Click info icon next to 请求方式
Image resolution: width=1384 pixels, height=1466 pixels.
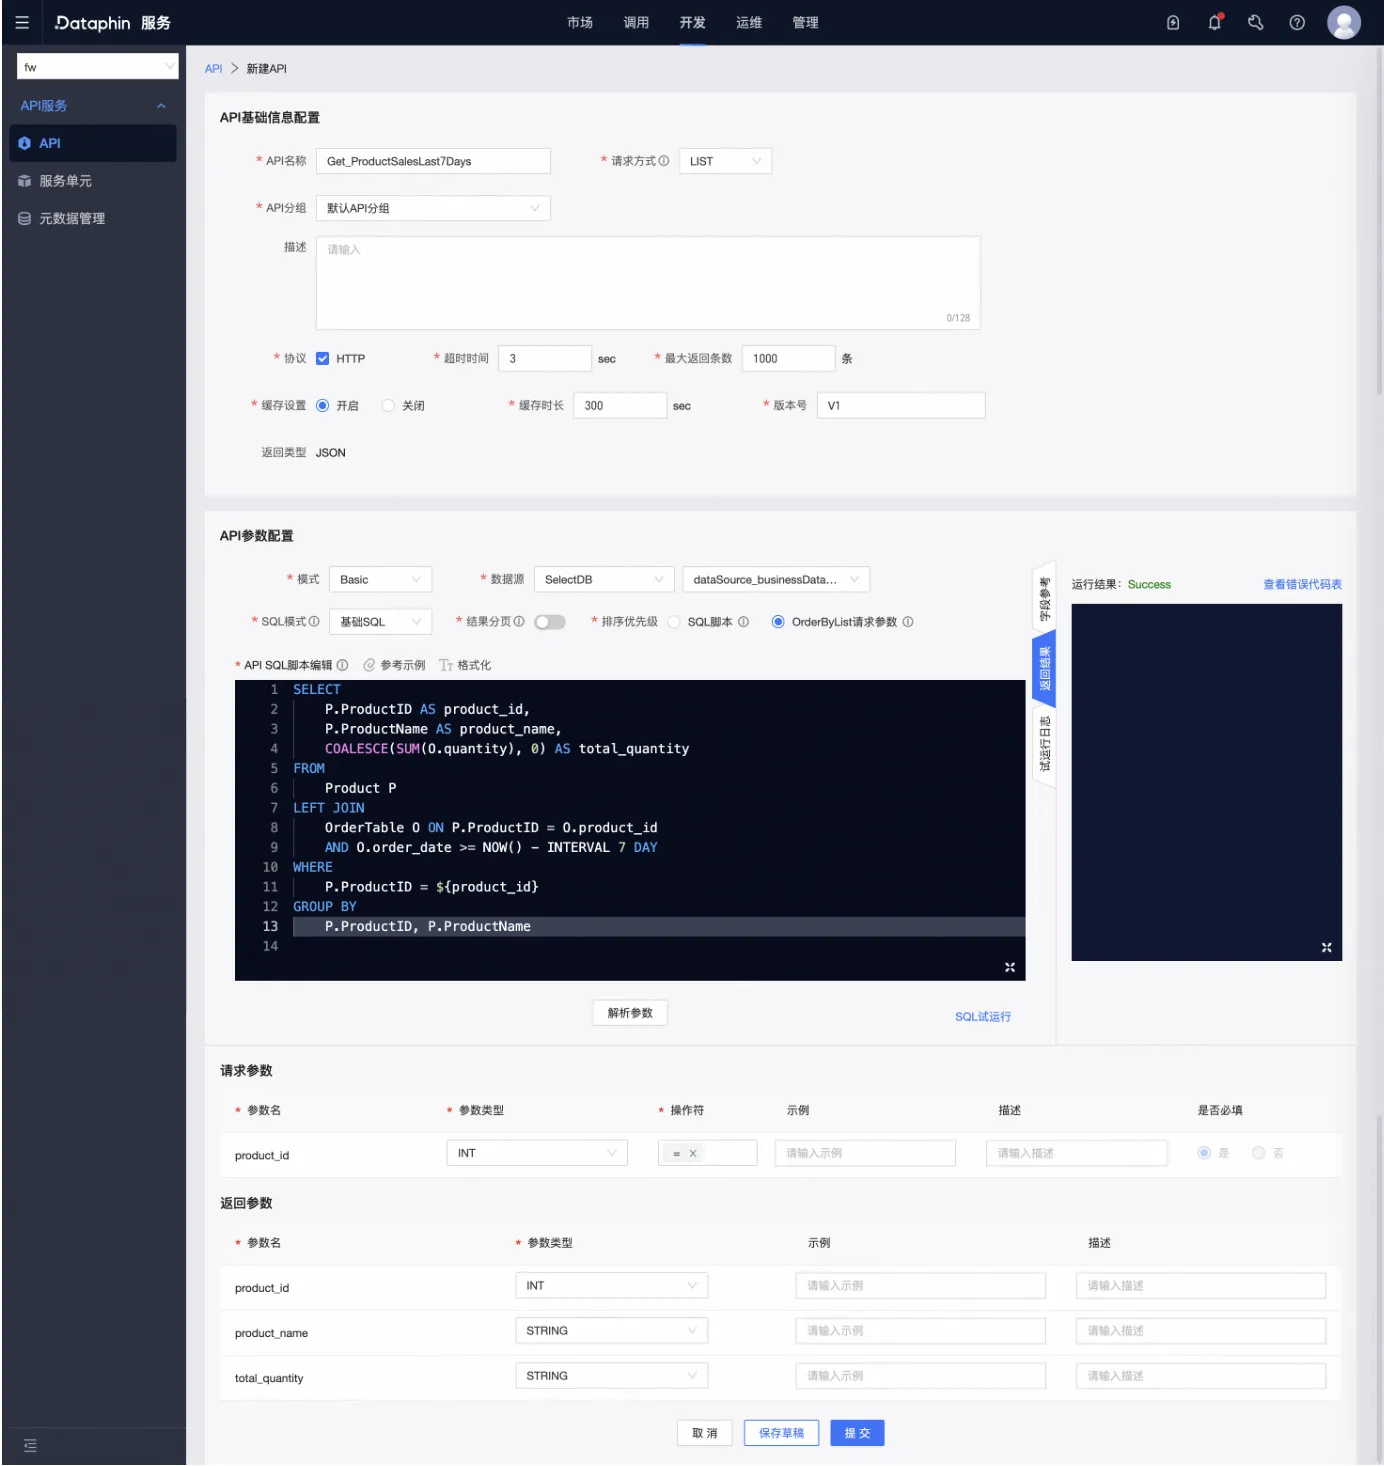point(664,161)
